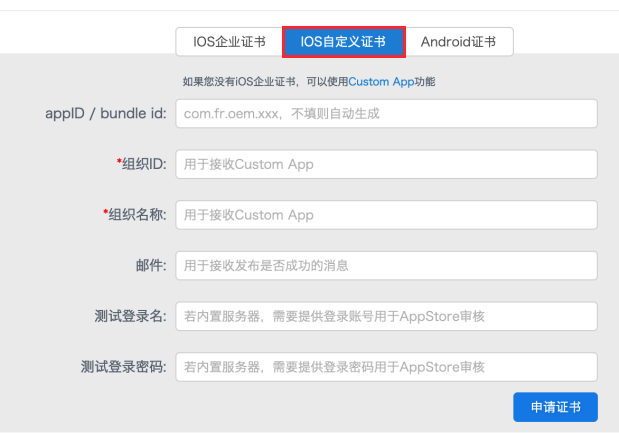
Task: Click the red asterisk beside 组织ID
Action: [119, 164]
